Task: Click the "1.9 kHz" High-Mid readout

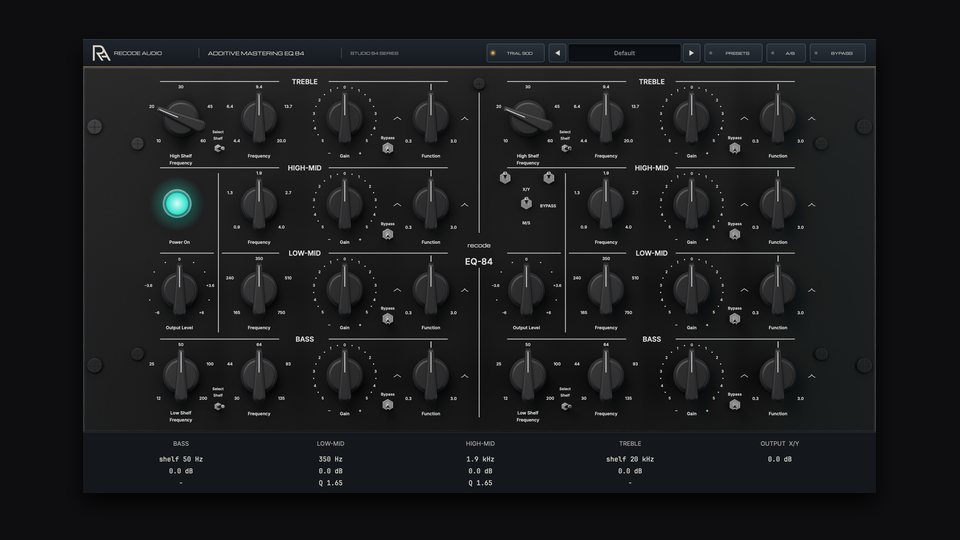Action: click(480, 459)
